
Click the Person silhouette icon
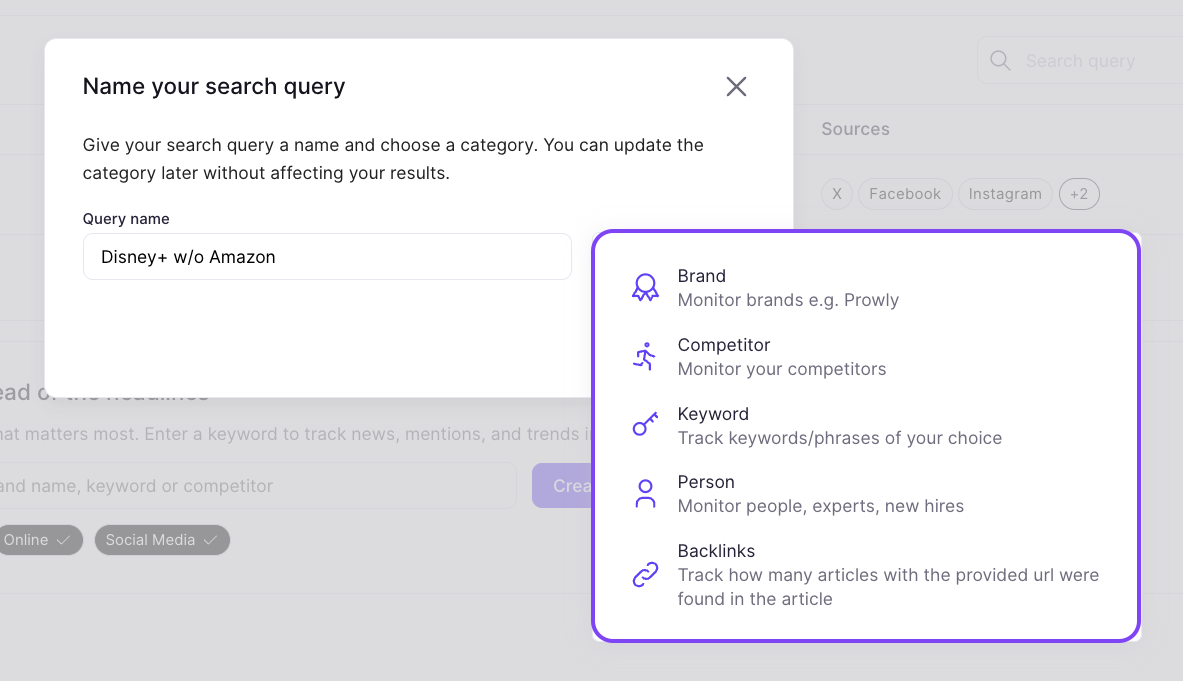pyautogui.click(x=645, y=494)
